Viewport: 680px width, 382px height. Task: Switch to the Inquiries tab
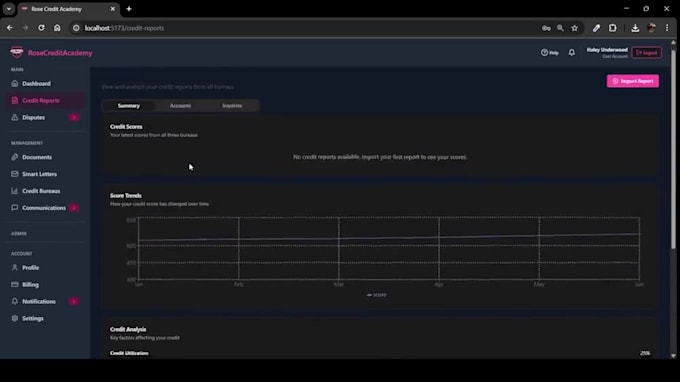pos(232,106)
